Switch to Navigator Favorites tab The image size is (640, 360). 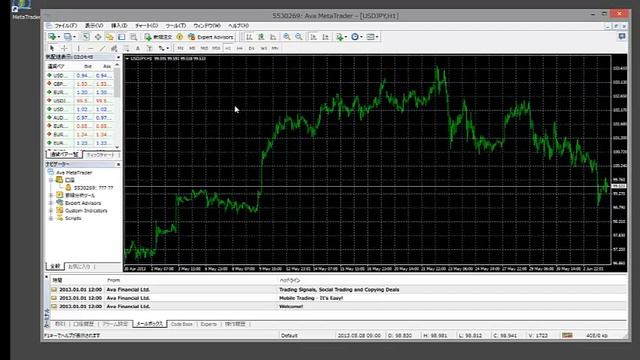click(x=79, y=267)
